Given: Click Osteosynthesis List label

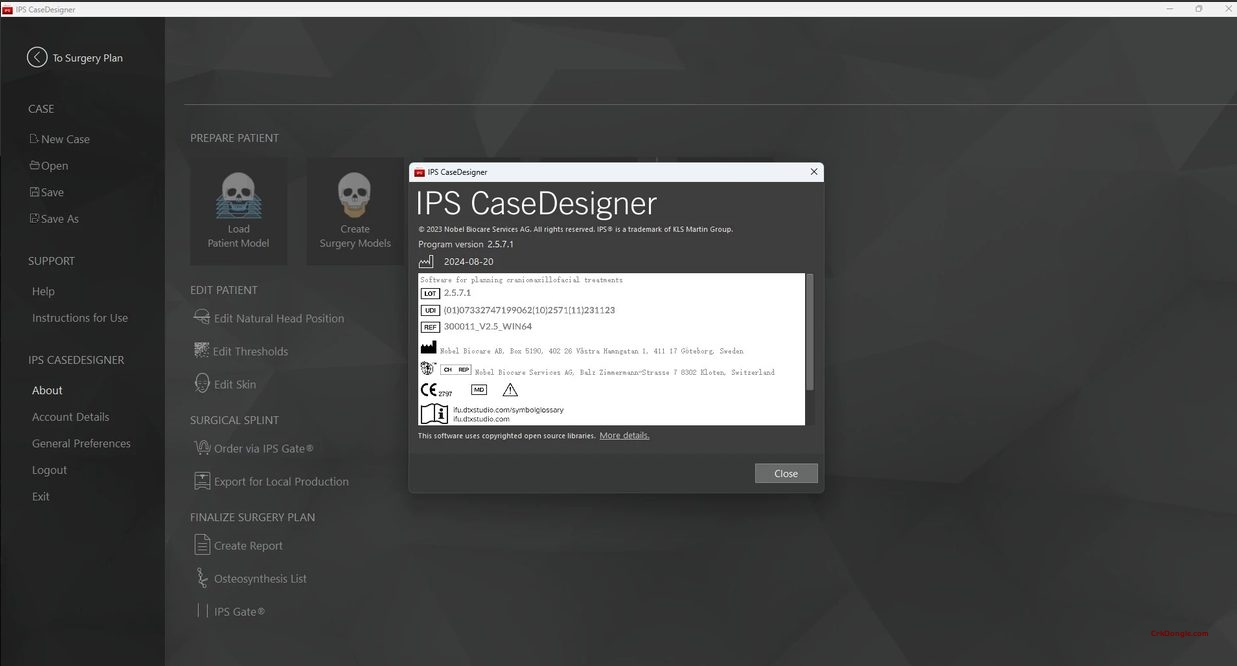Looking at the screenshot, I should click(260, 578).
